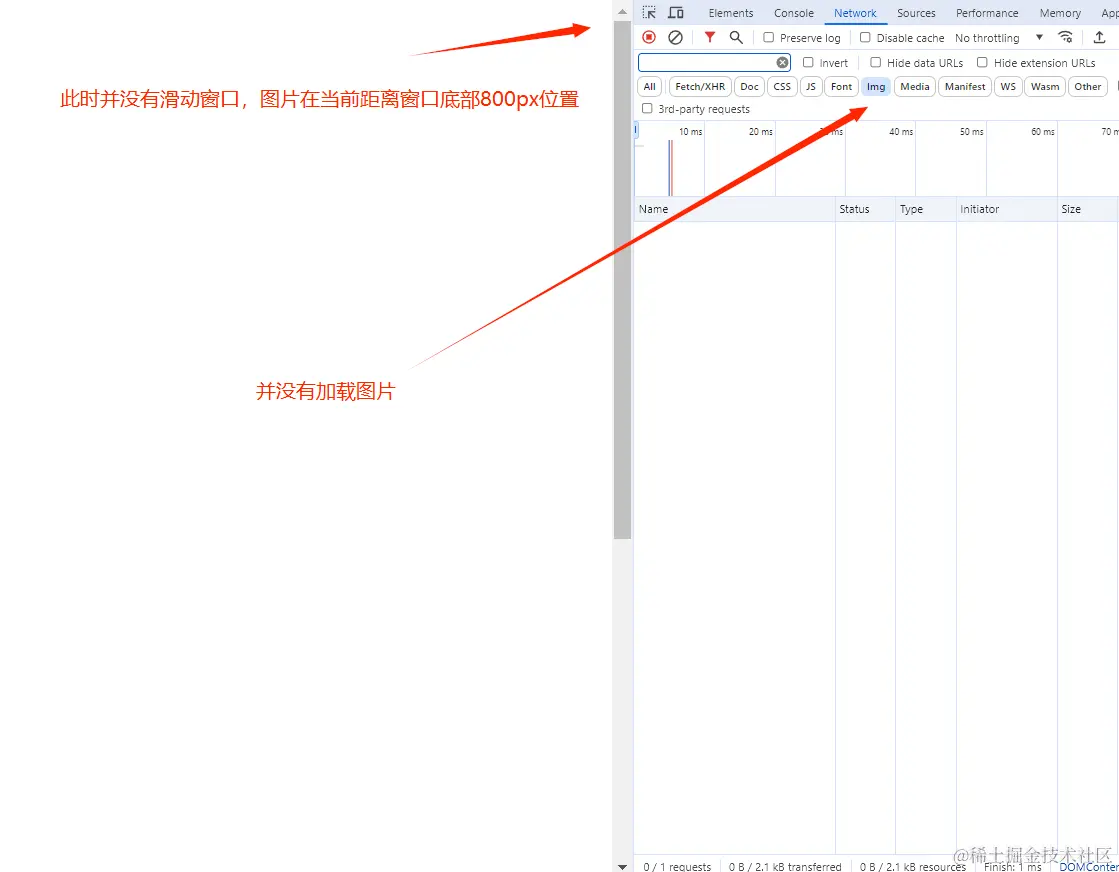1119x872 pixels.
Task: Filter requests by Other
Action: [1088, 86]
